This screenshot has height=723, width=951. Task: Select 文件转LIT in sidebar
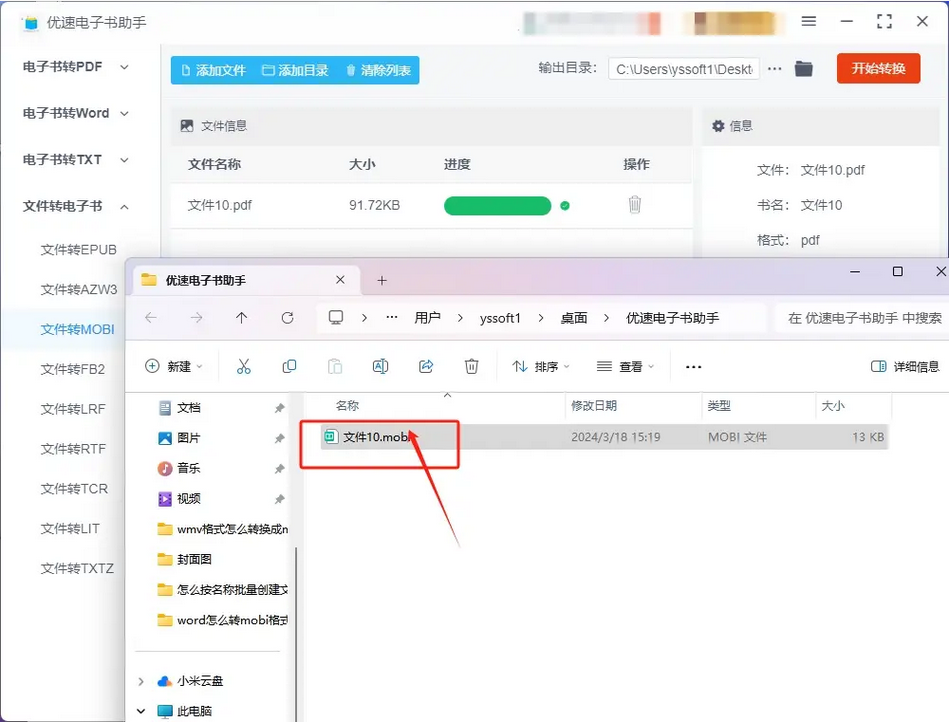pyautogui.click(x=70, y=528)
